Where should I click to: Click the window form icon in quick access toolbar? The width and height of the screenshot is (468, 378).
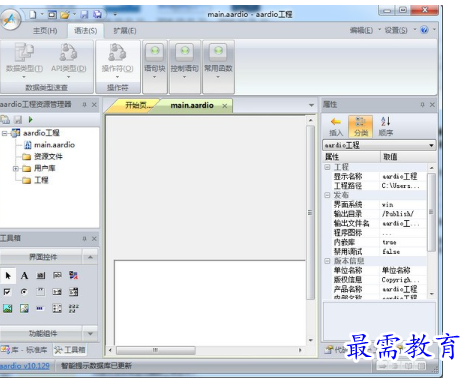pyautogui.click(x=52, y=14)
